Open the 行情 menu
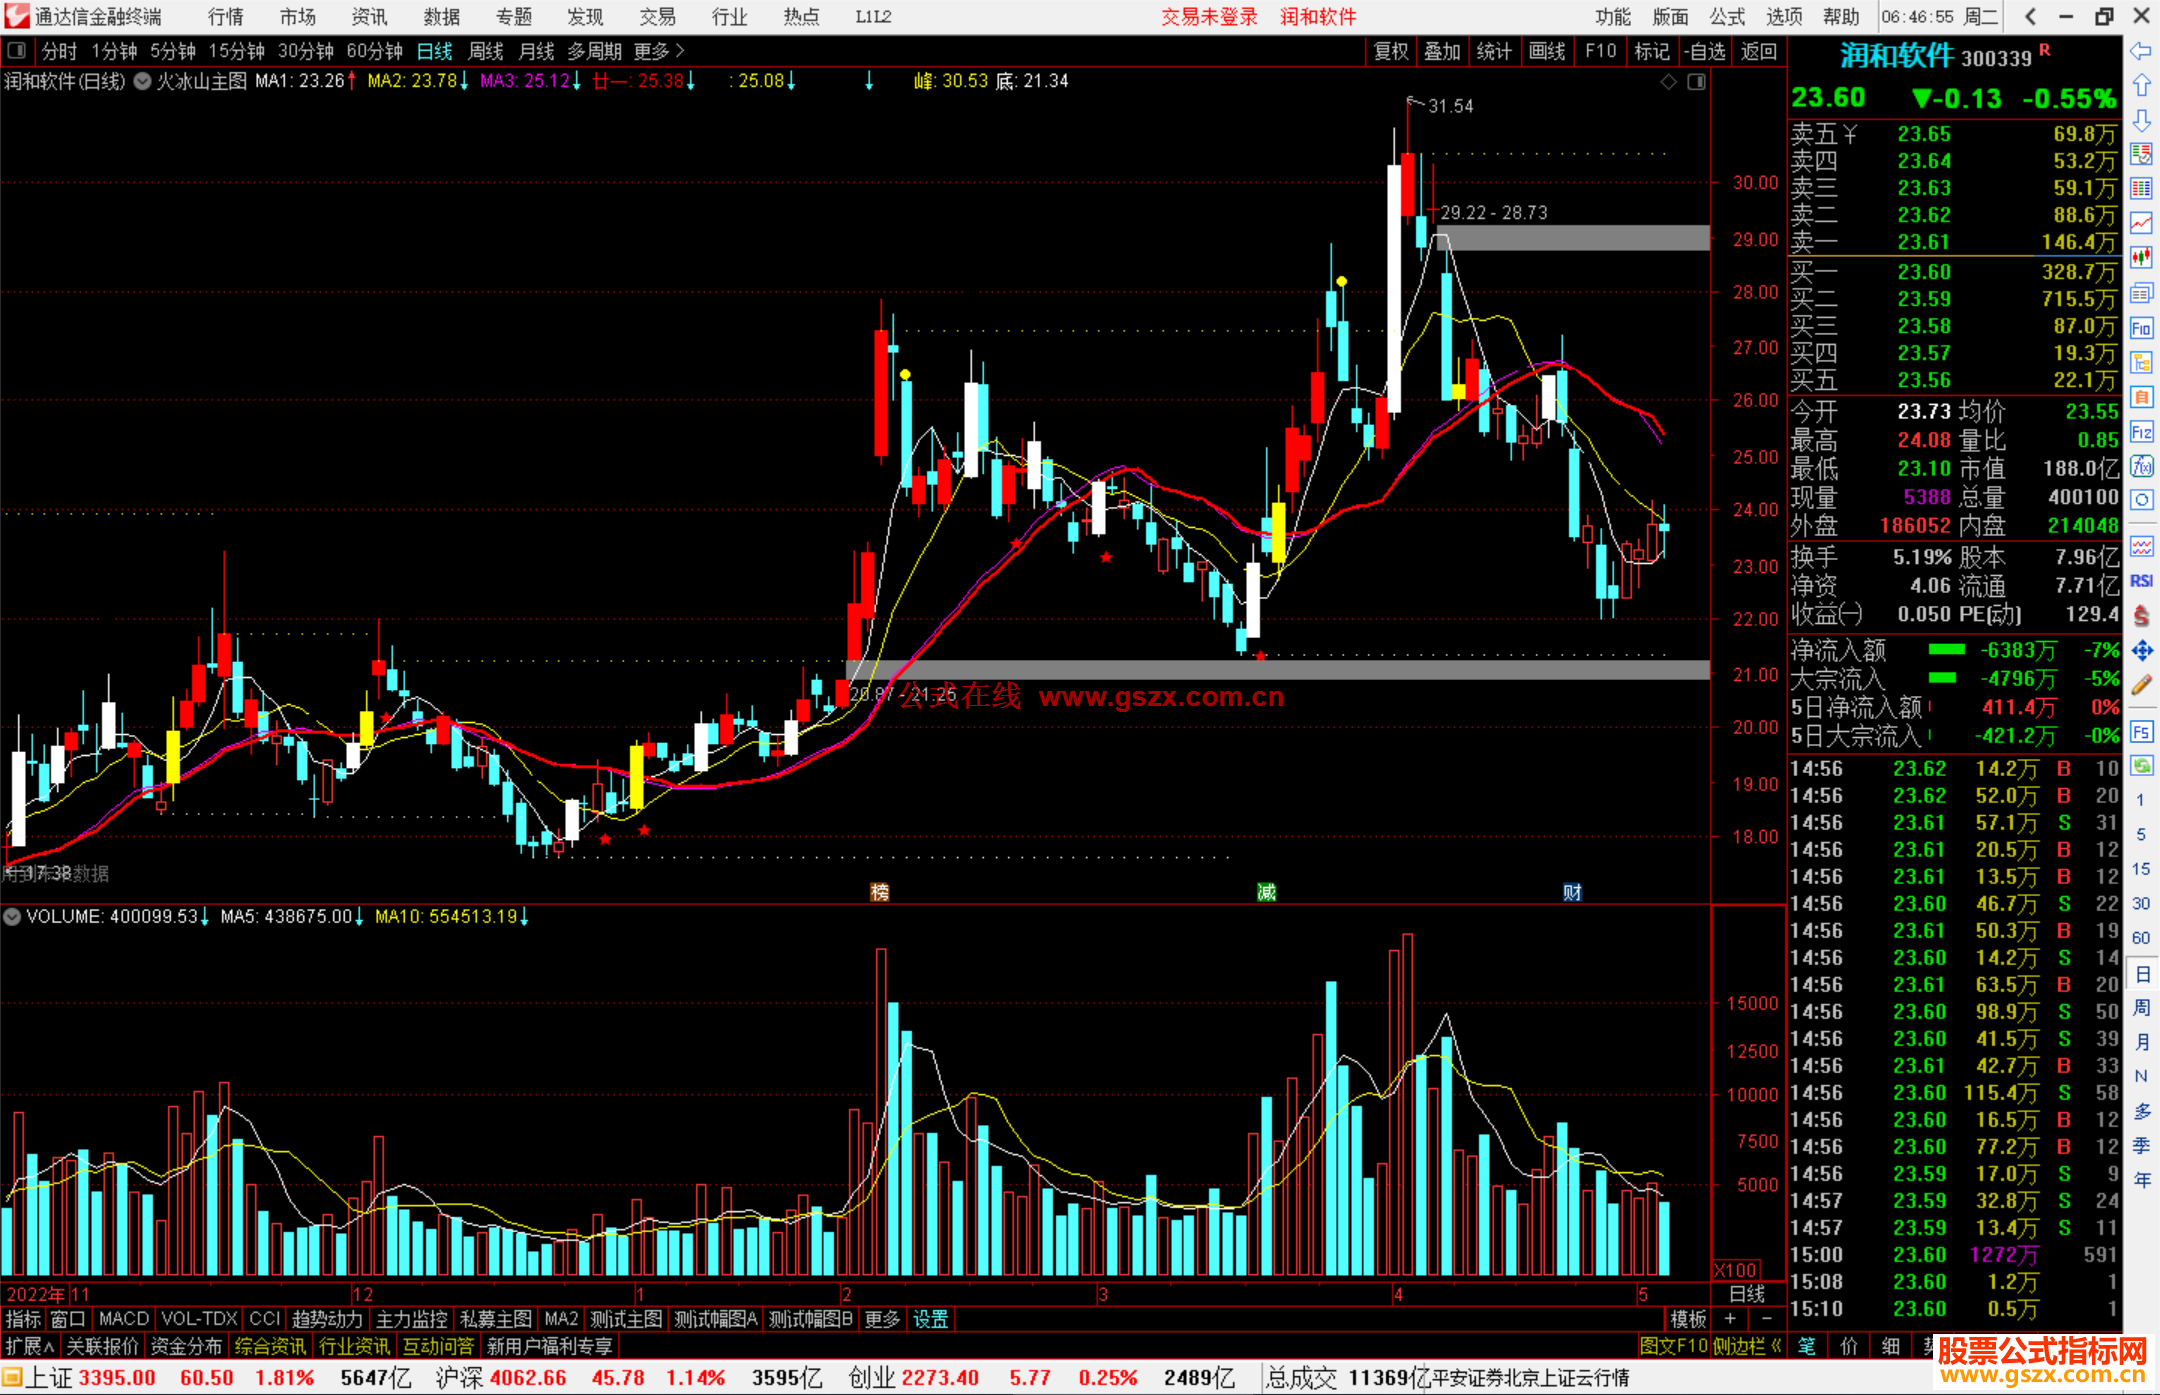This screenshot has height=1395, width=2160. click(x=226, y=17)
